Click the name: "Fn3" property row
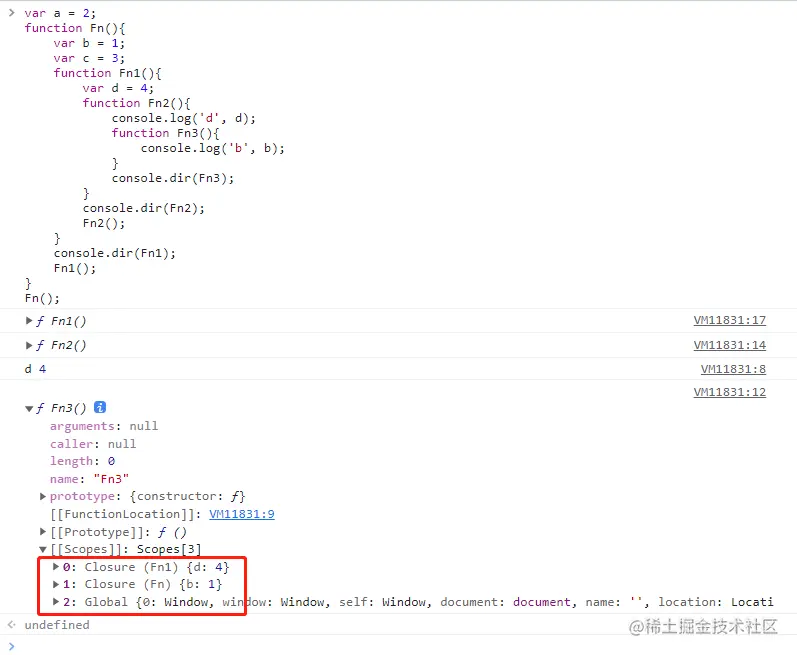Image resolution: width=797 pixels, height=655 pixels. click(89, 479)
